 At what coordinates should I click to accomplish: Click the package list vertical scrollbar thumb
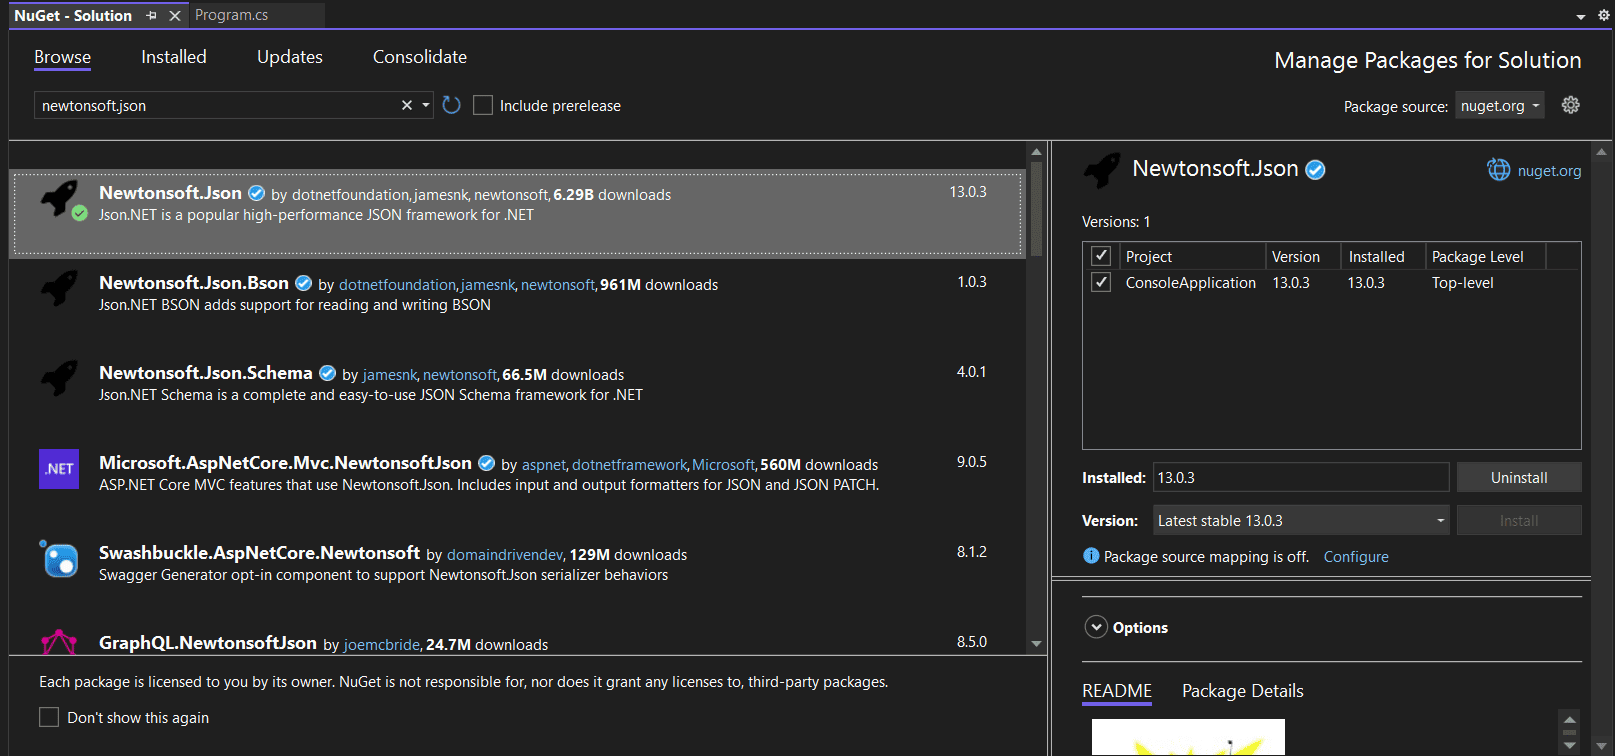tap(1036, 209)
